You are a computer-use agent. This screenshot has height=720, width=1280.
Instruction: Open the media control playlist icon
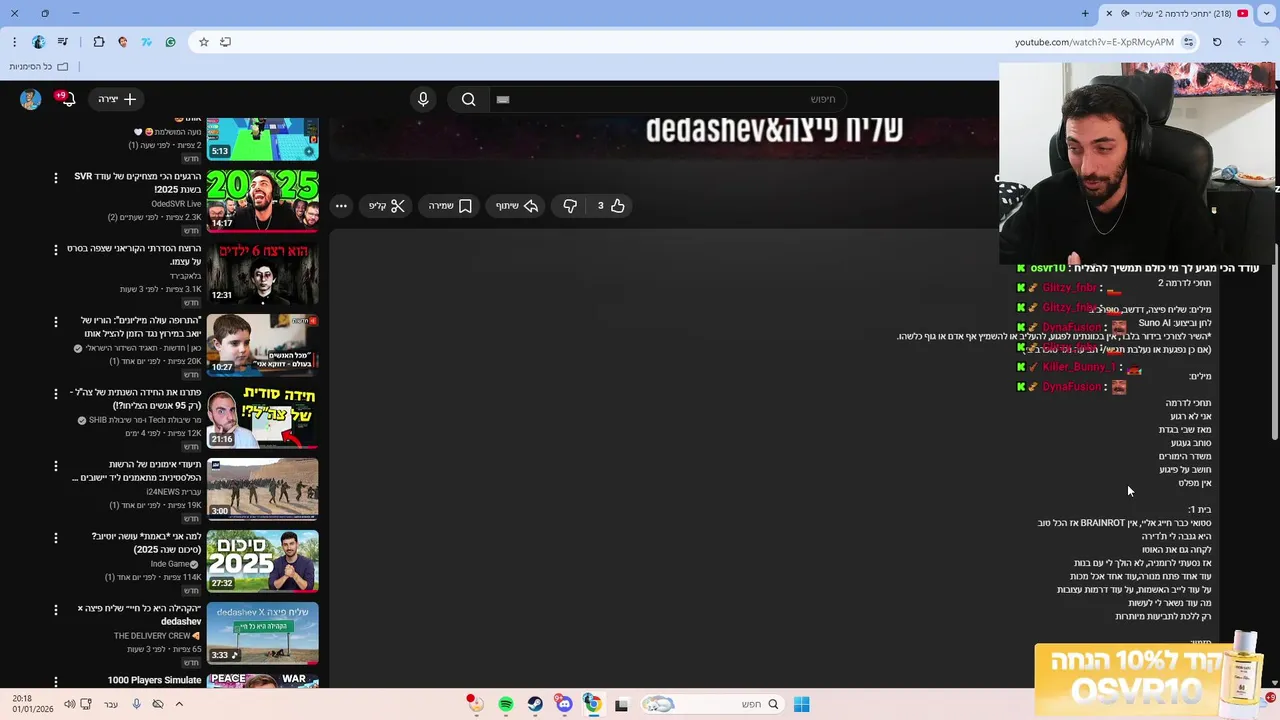point(63,42)
